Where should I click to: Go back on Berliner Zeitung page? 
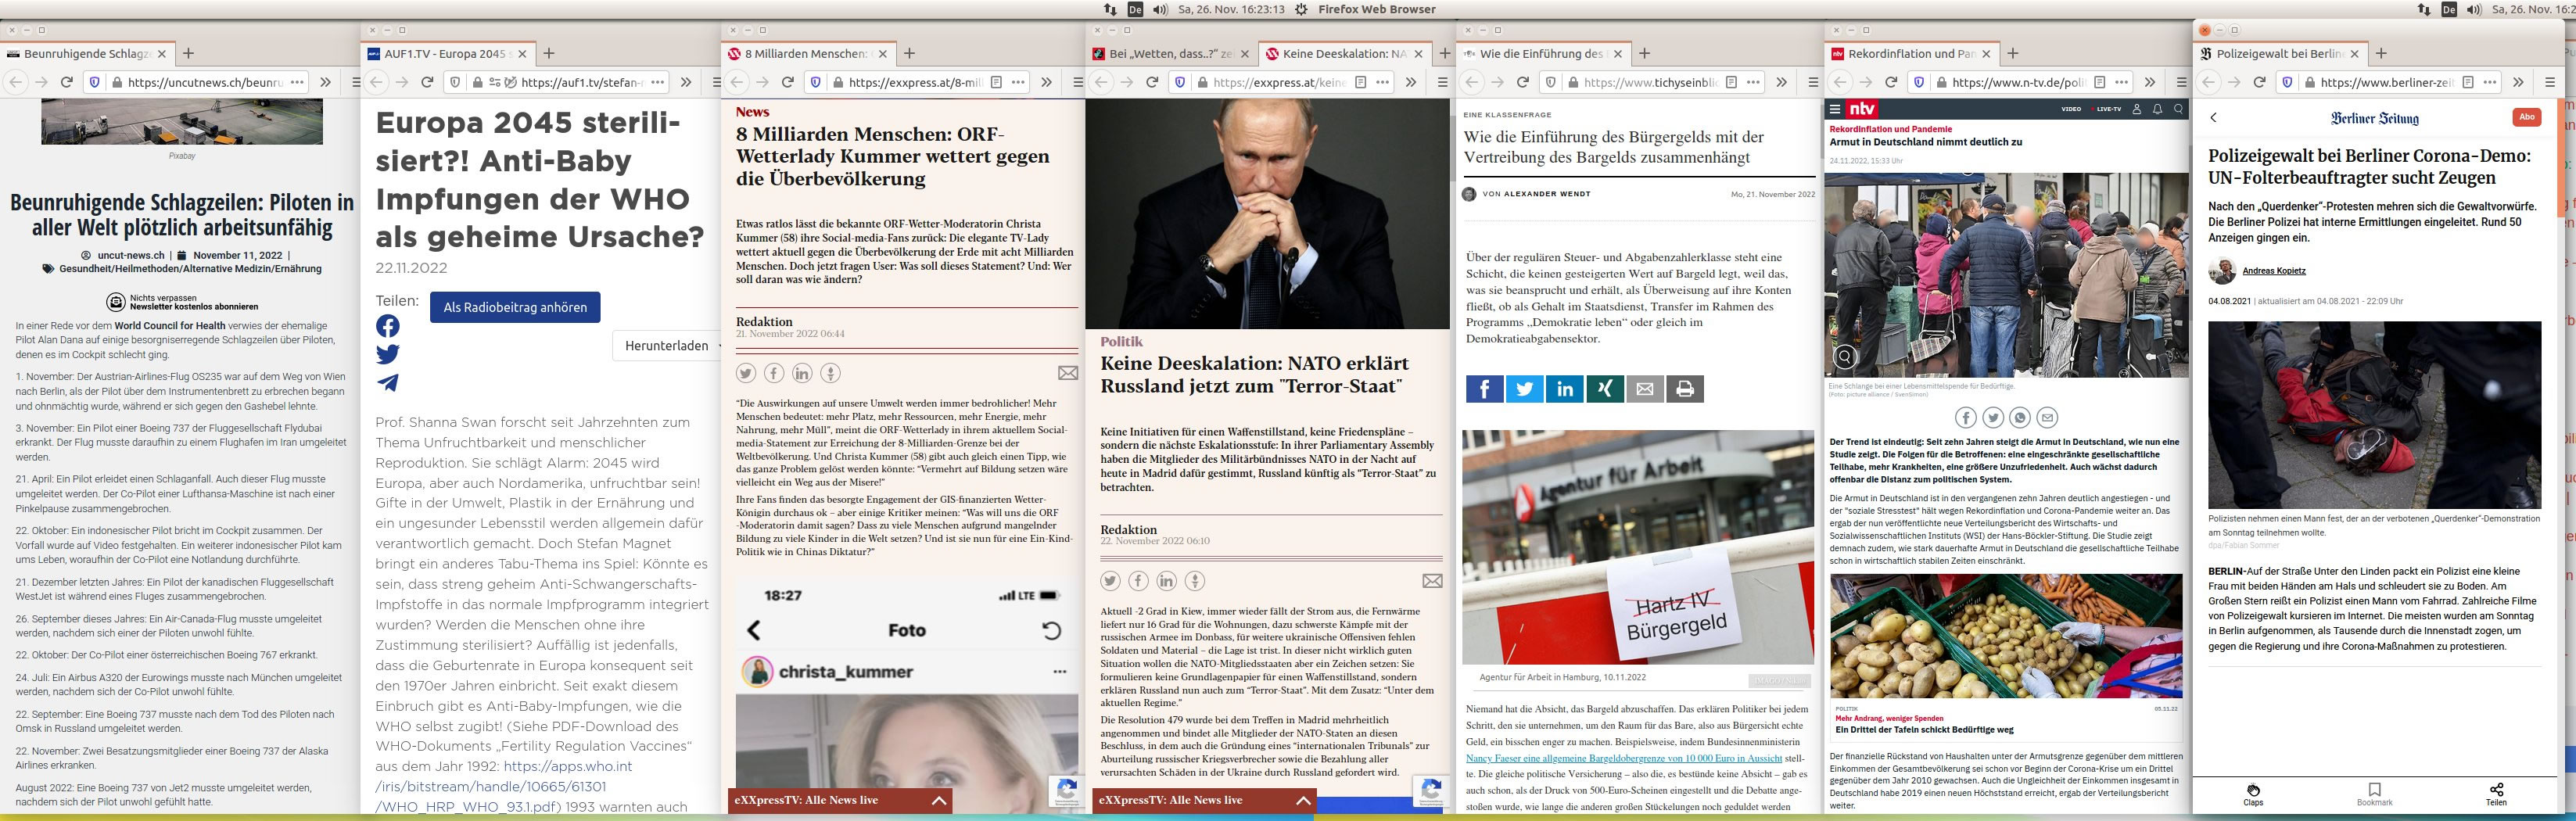2213,117
